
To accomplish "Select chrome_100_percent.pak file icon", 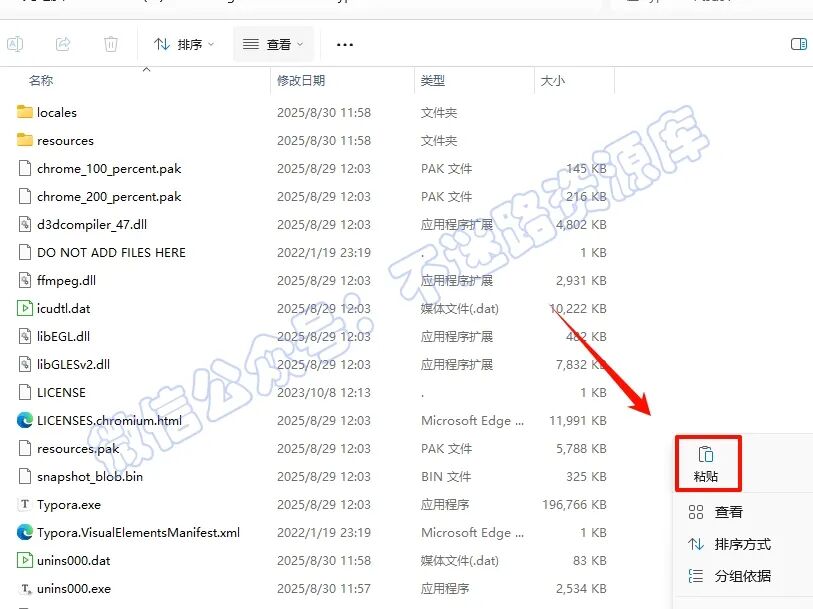I will (x=24, y=168).
